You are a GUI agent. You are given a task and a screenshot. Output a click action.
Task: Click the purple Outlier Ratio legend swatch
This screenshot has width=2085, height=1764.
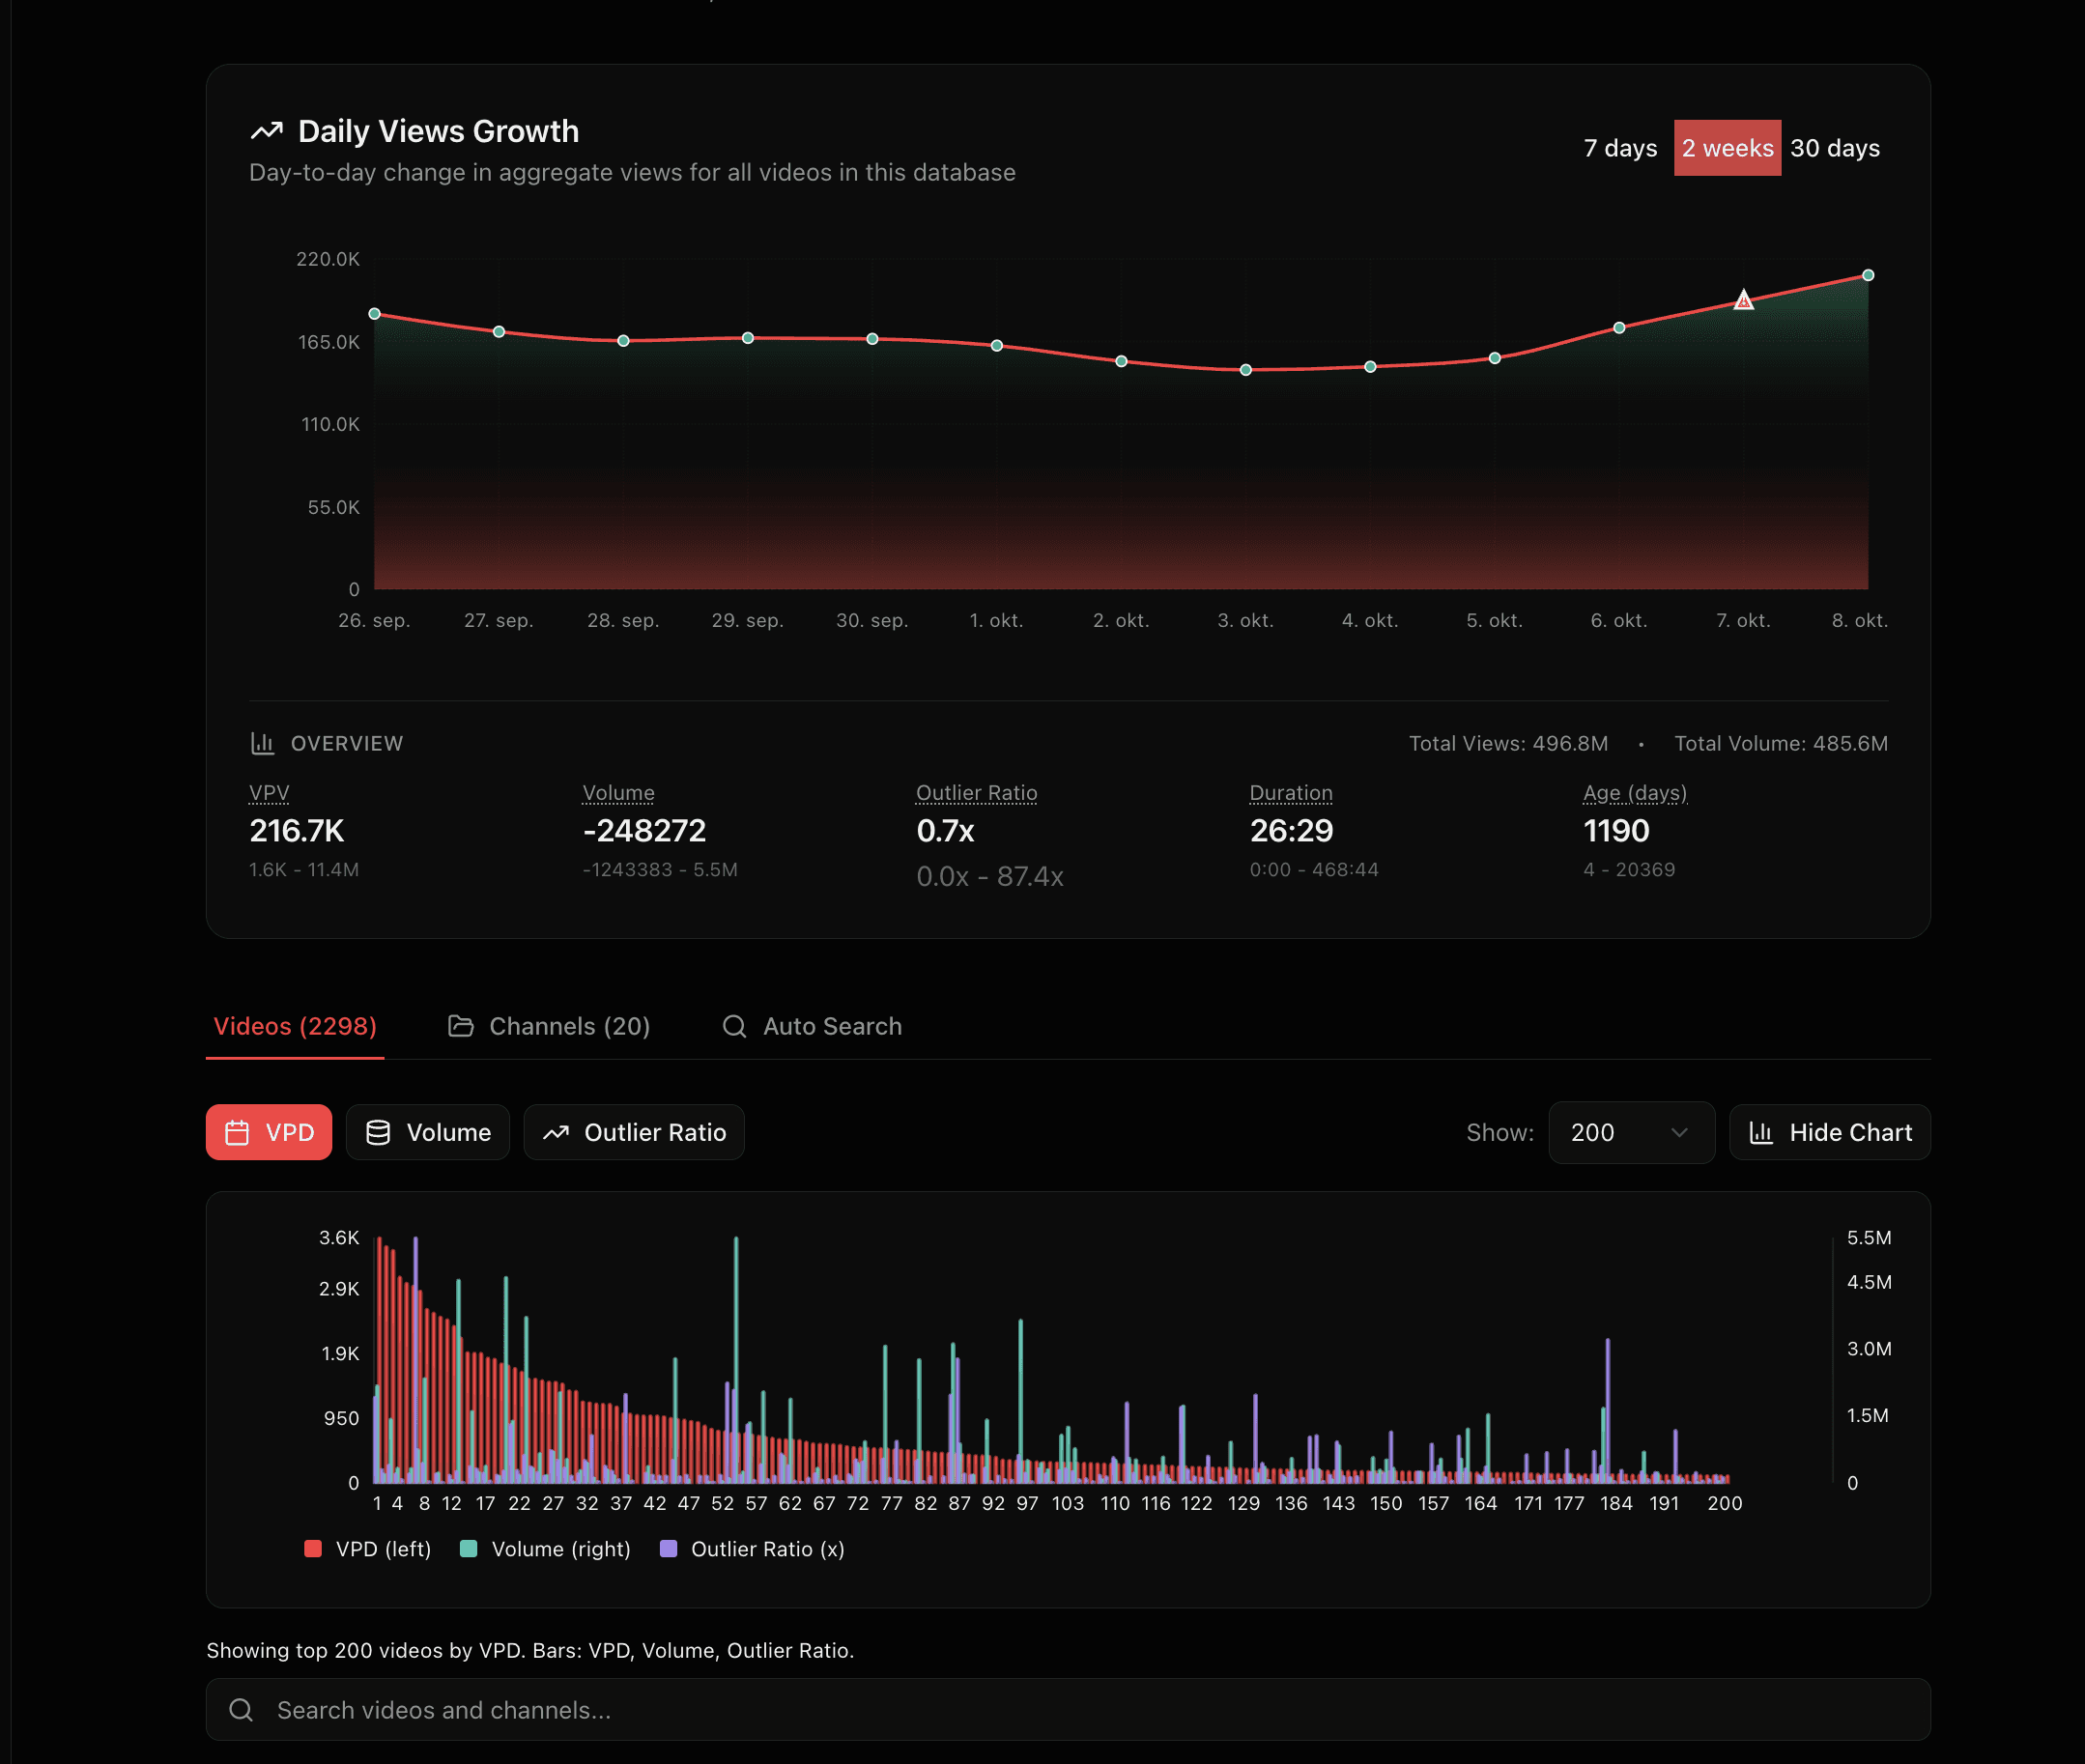[669, 1549]
